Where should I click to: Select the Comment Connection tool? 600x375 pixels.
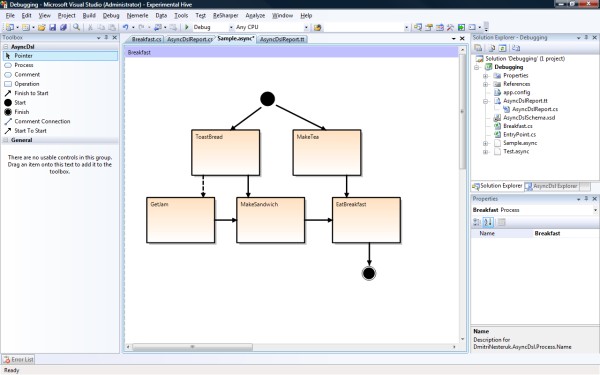point(42,121)
